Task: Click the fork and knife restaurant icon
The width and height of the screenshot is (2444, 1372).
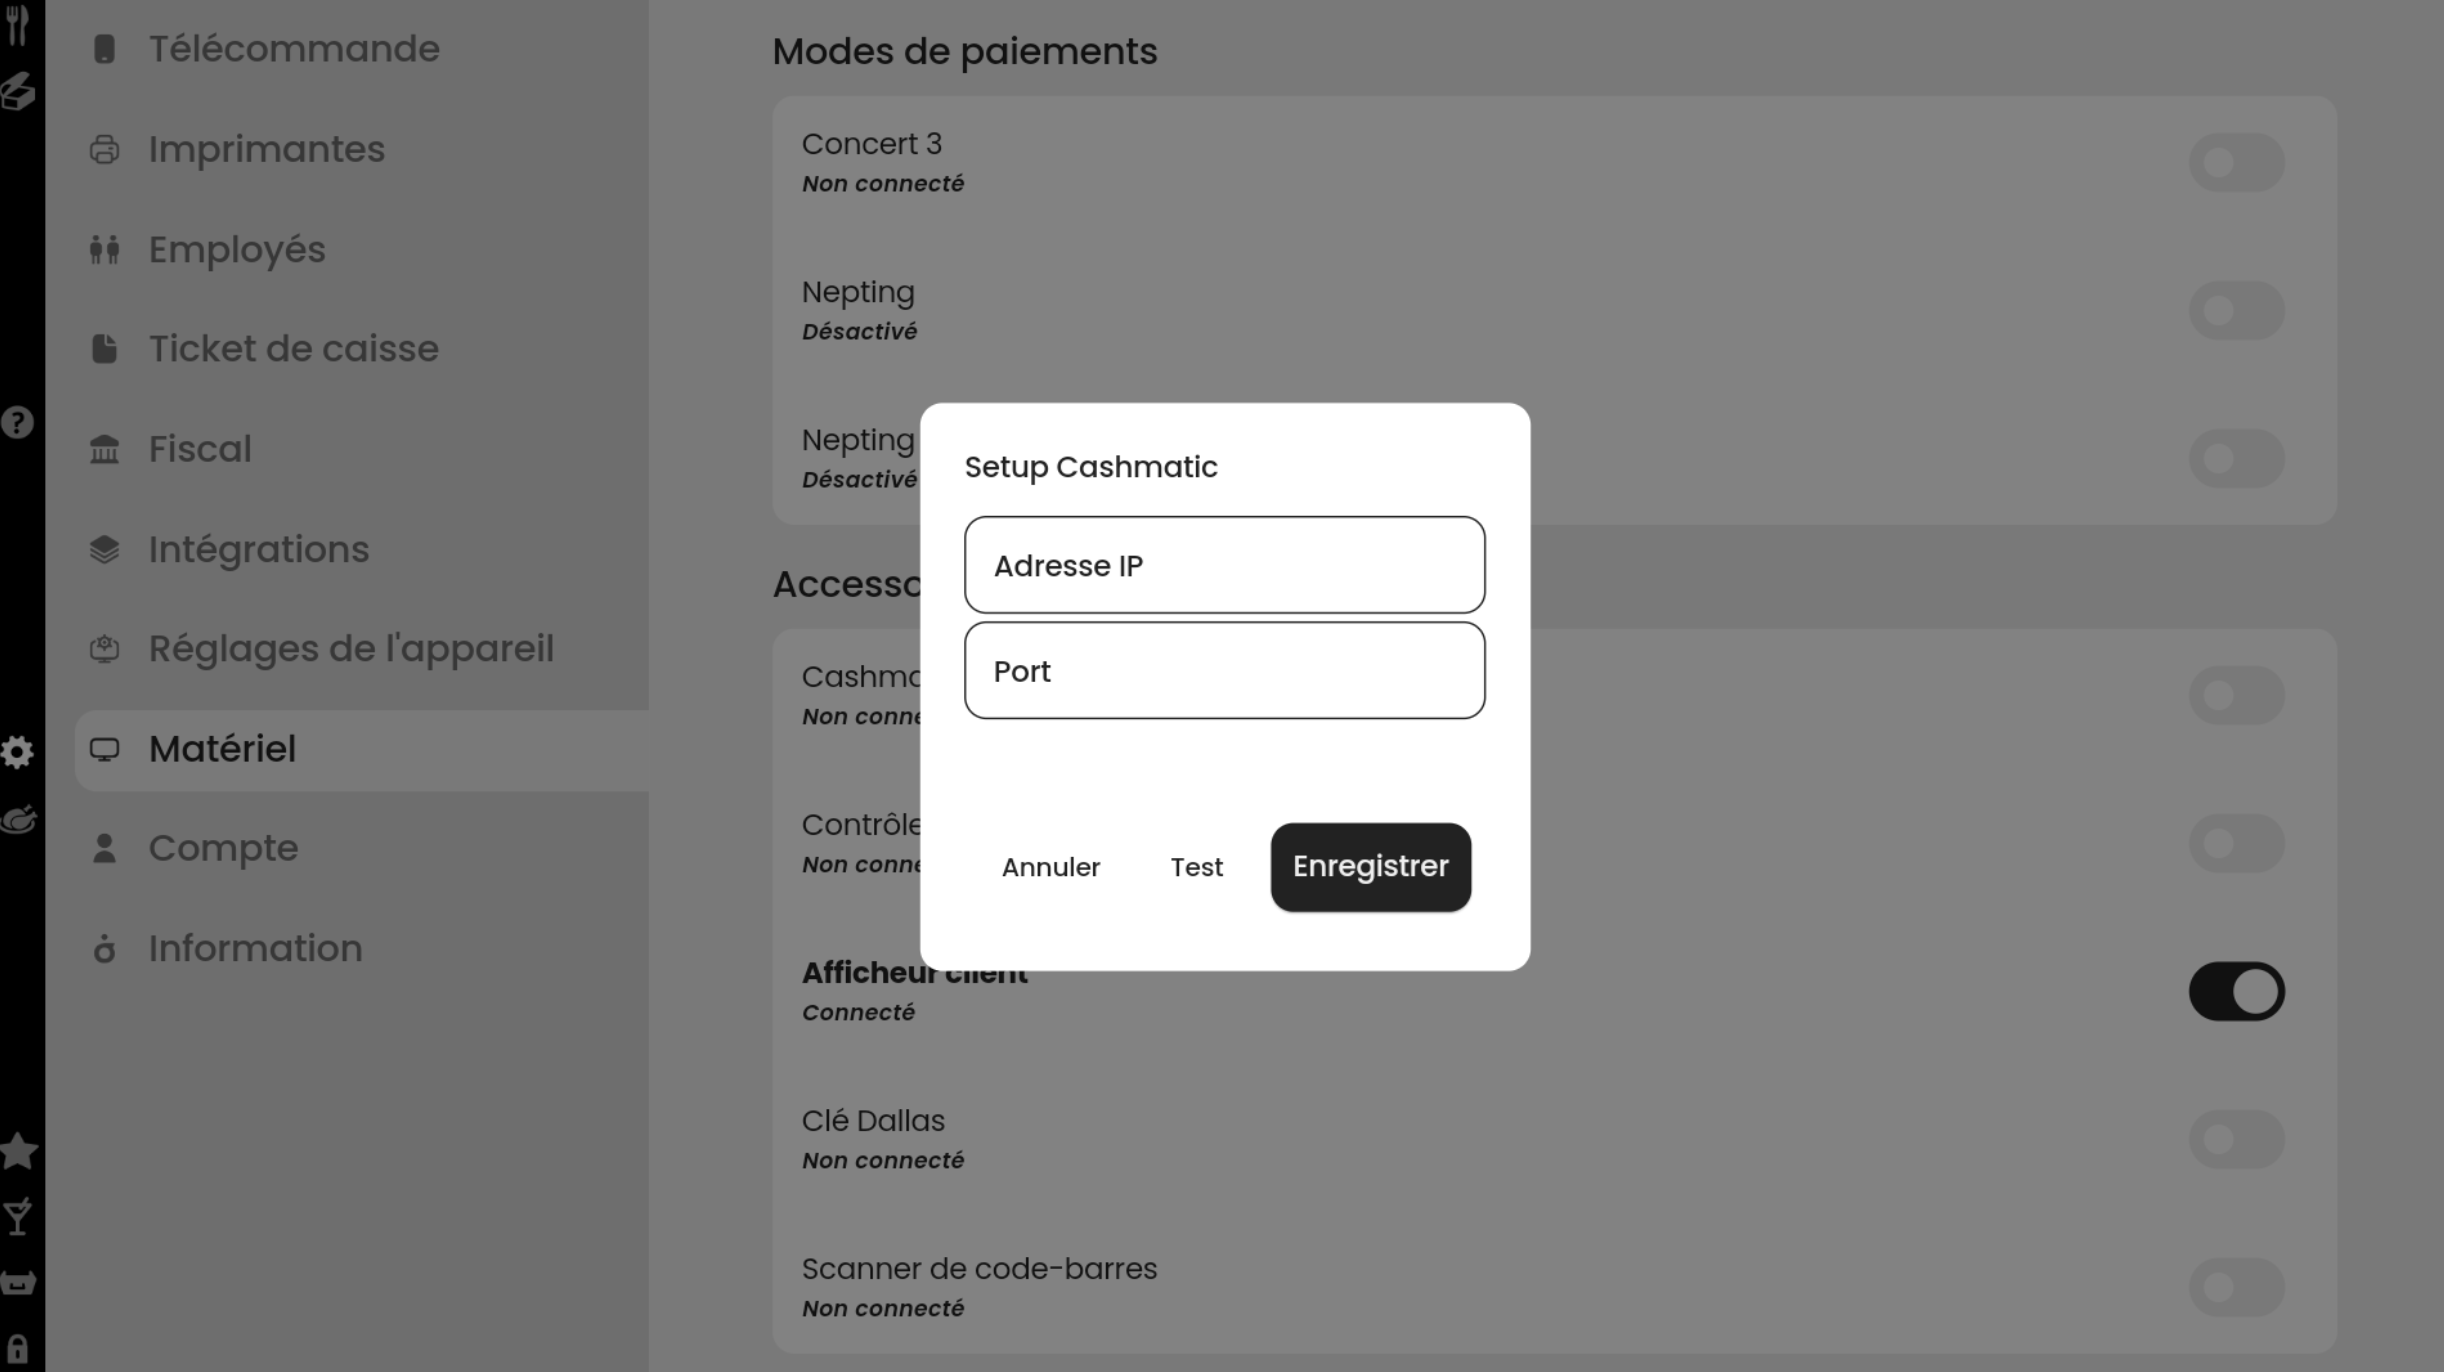Action: (17, 23)
